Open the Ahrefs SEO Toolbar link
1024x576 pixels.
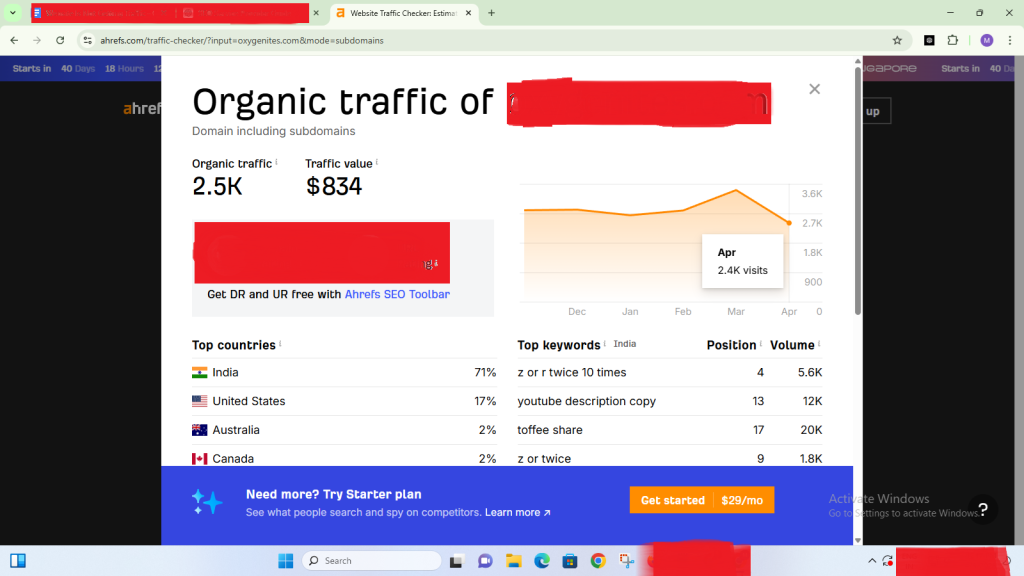tap(397, 295)
